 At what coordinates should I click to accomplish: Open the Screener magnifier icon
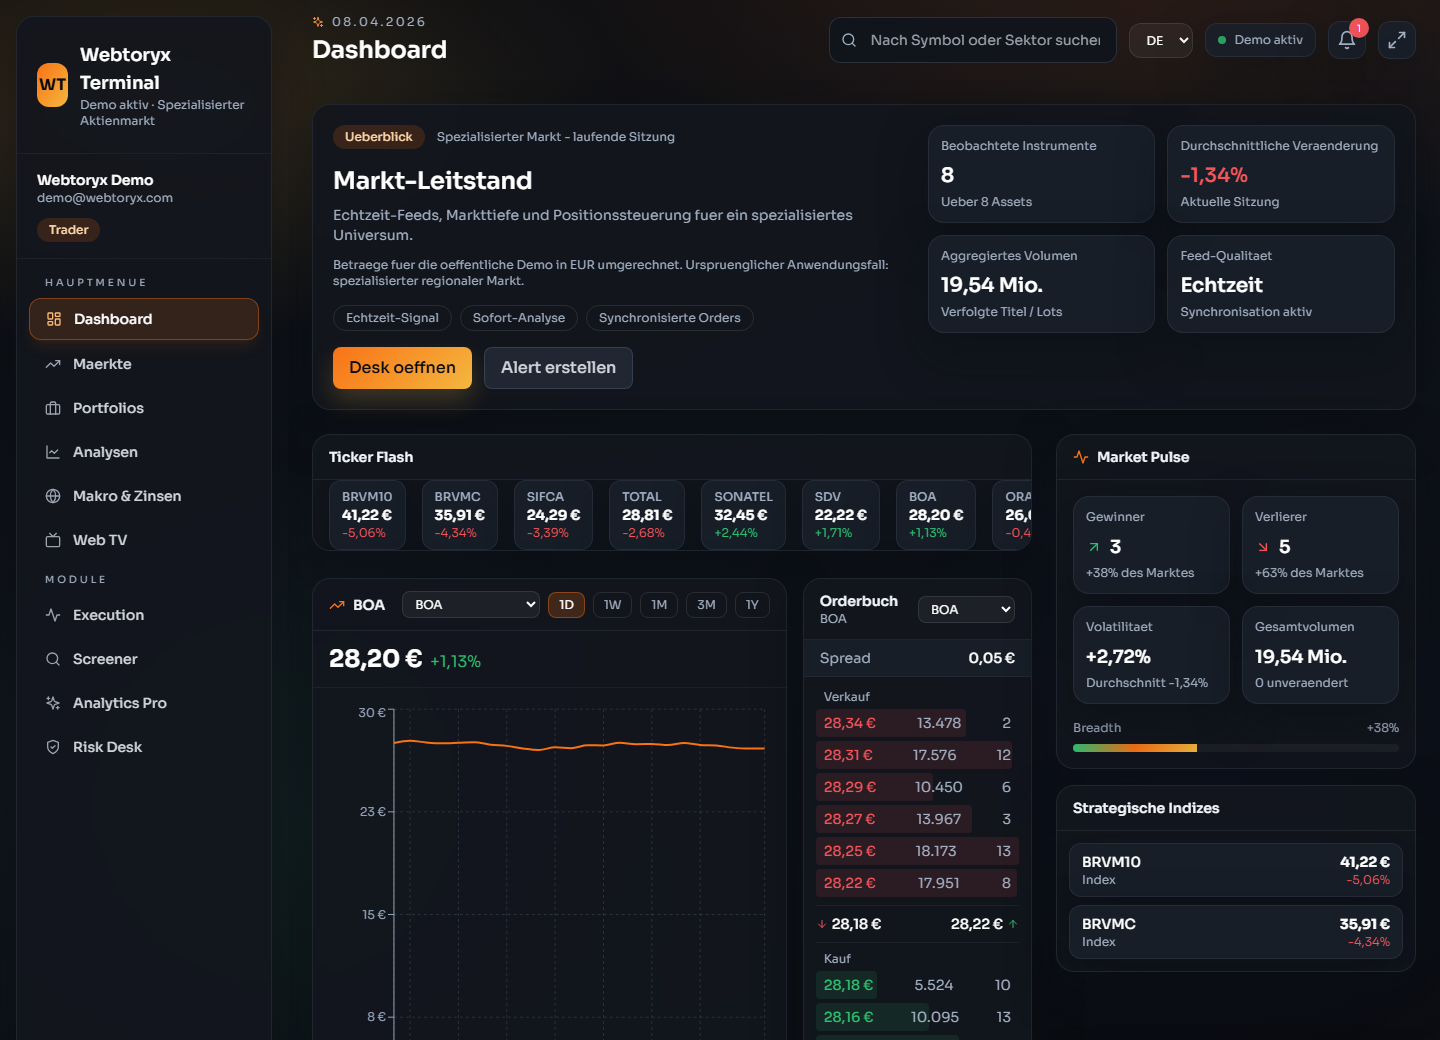pos(53,659)
